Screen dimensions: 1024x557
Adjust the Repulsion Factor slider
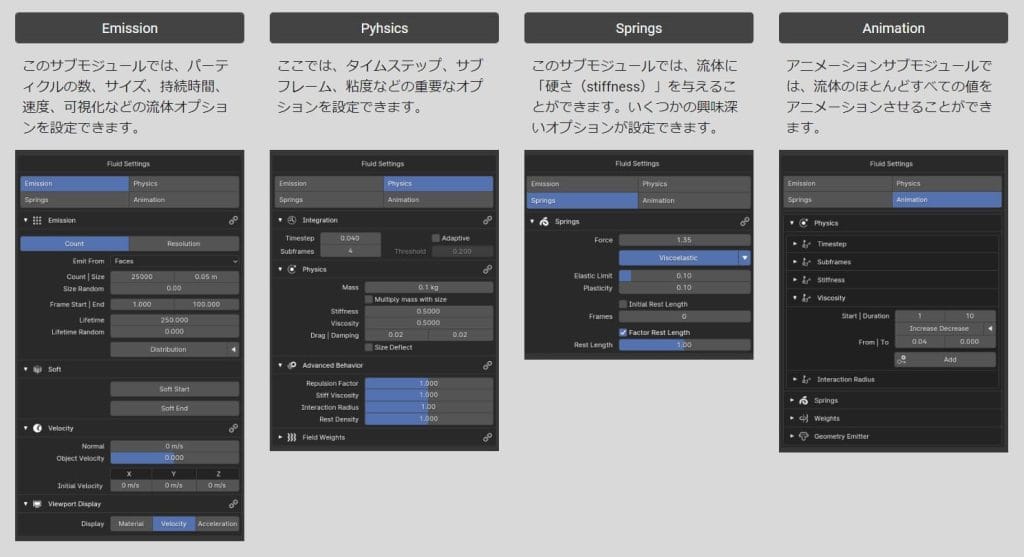428,383
